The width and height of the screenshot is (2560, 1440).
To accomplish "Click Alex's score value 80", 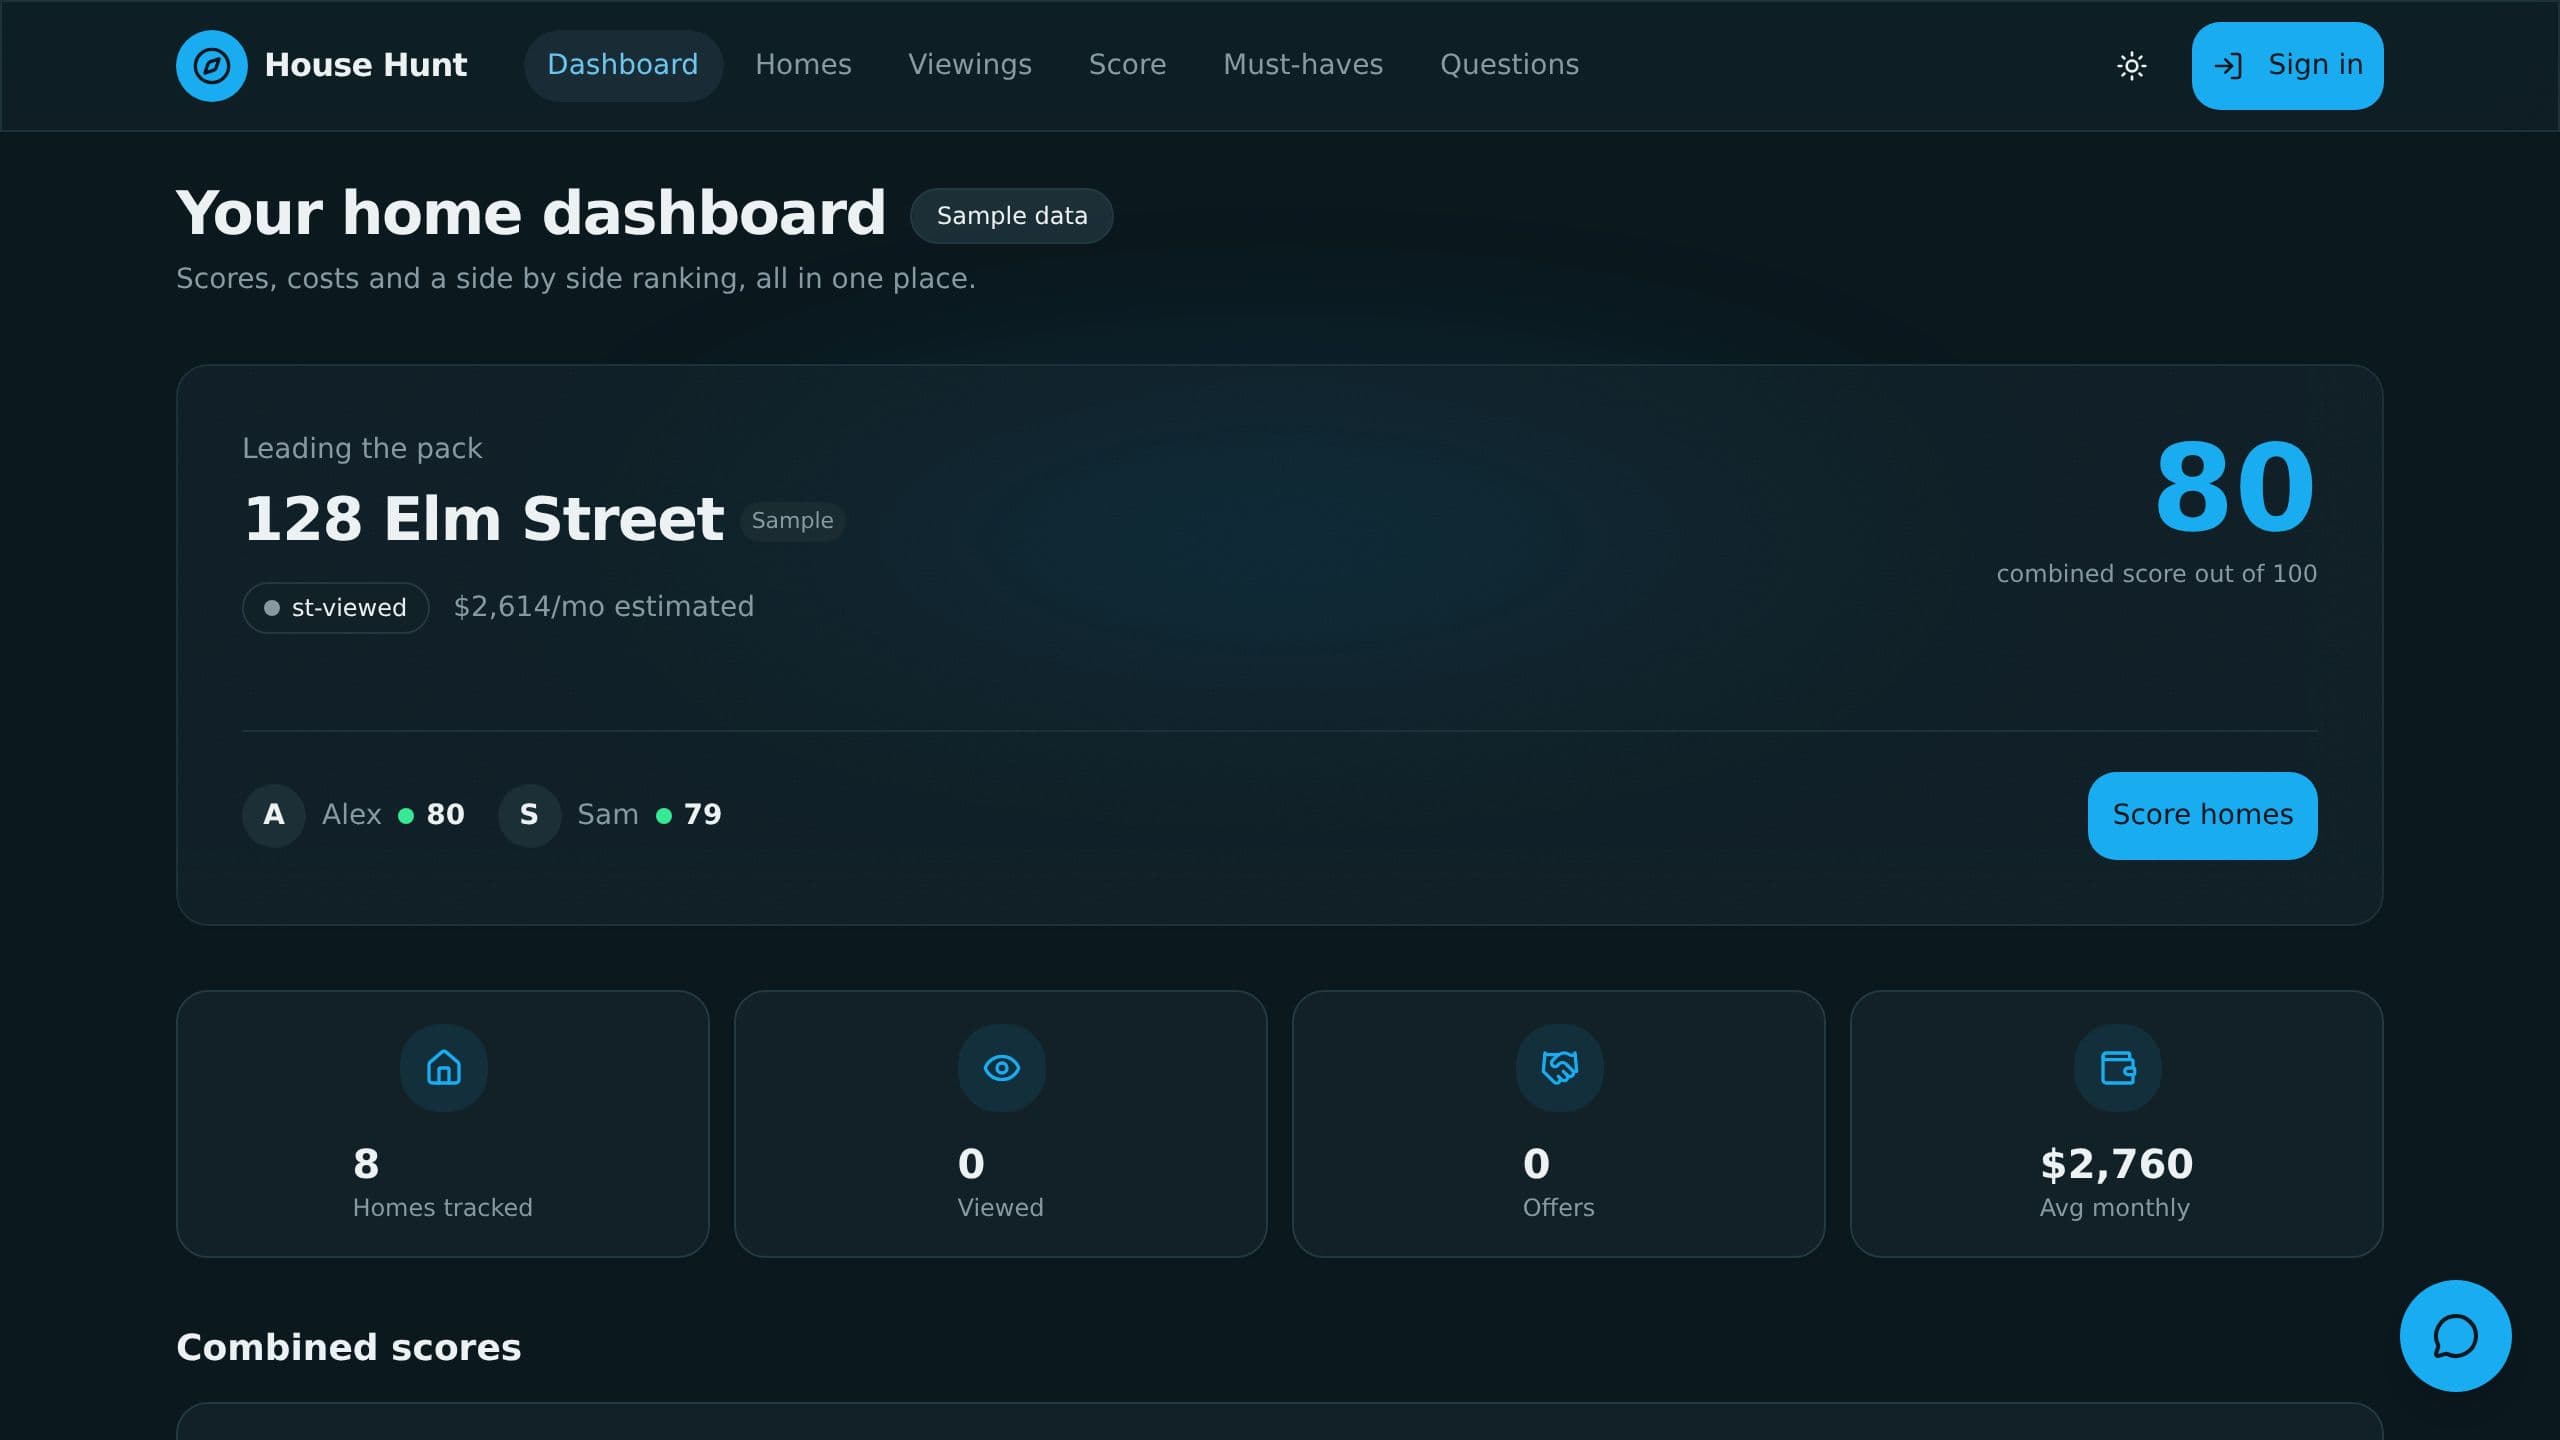I will tap(445, 815).
